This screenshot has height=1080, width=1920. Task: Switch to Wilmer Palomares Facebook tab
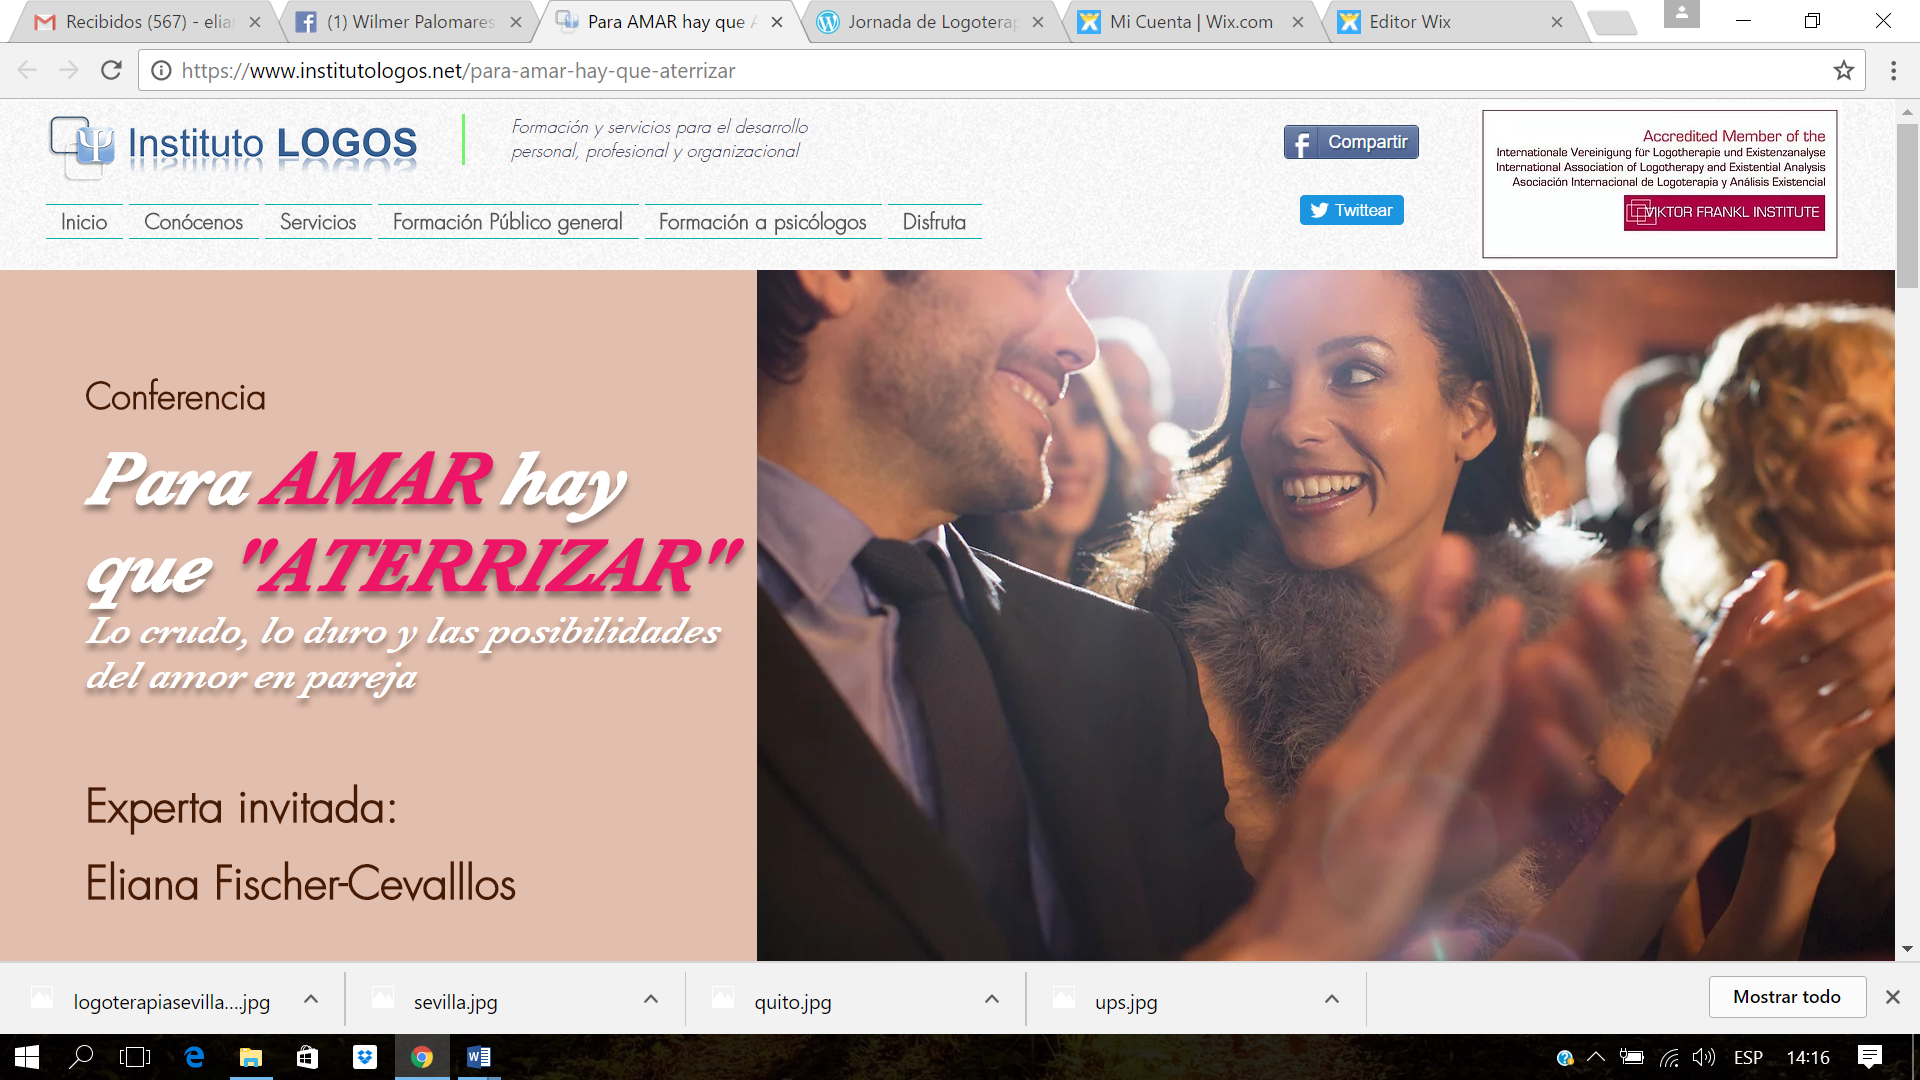pos(410,22)
